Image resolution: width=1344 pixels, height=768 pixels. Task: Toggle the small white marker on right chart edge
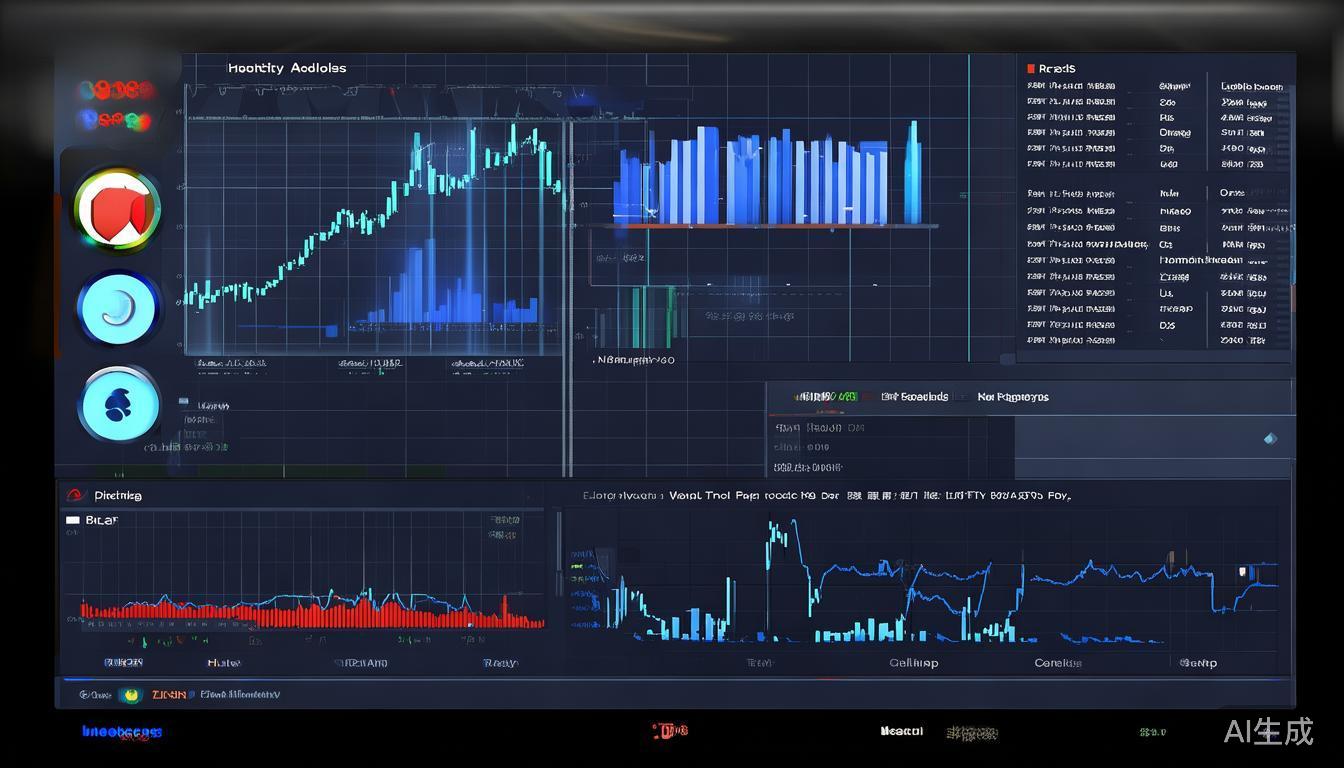pos(1242,571)
